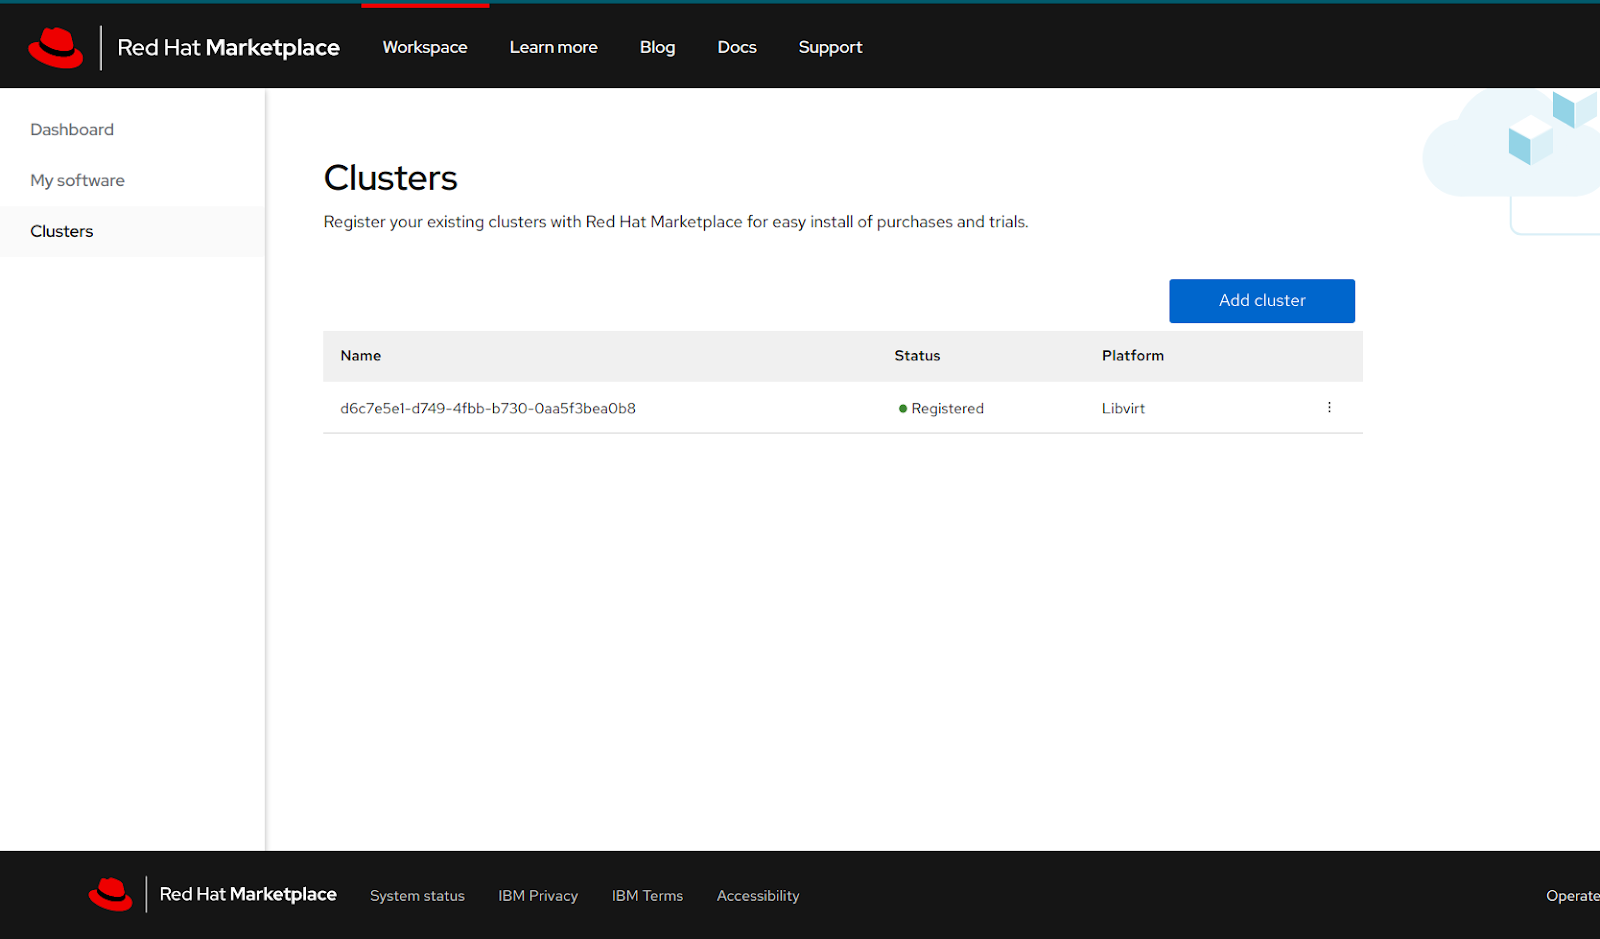Click the Add cluster button
Image resolution: width=1600 pixels, height=939 pixels.
(x=1262, y=301)
